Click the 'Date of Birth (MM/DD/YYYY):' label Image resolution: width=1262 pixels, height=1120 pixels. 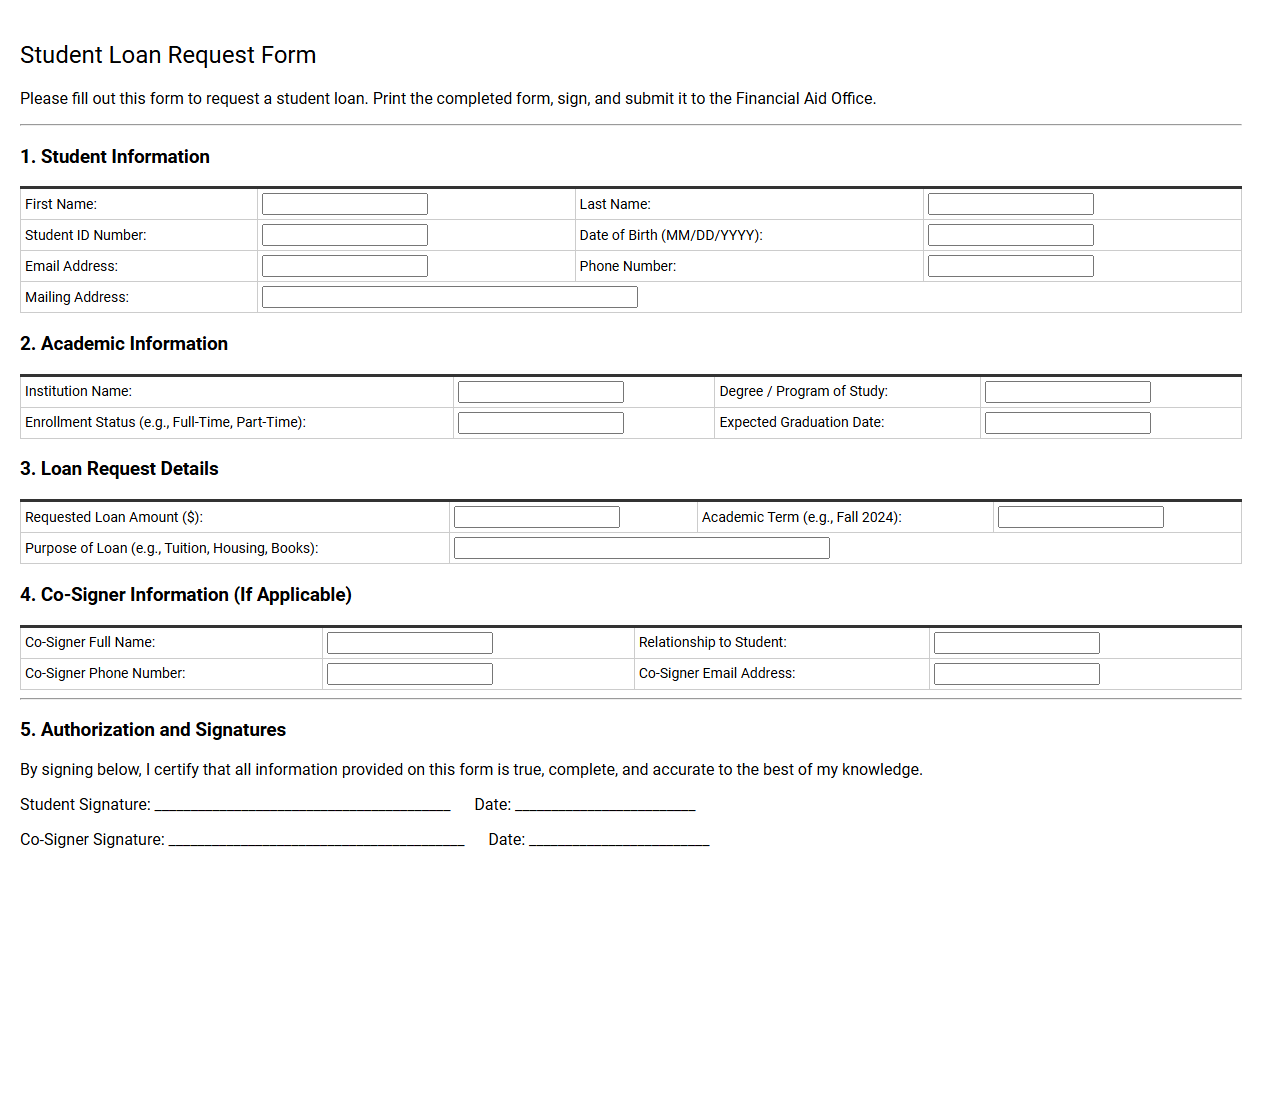point(671,235)
